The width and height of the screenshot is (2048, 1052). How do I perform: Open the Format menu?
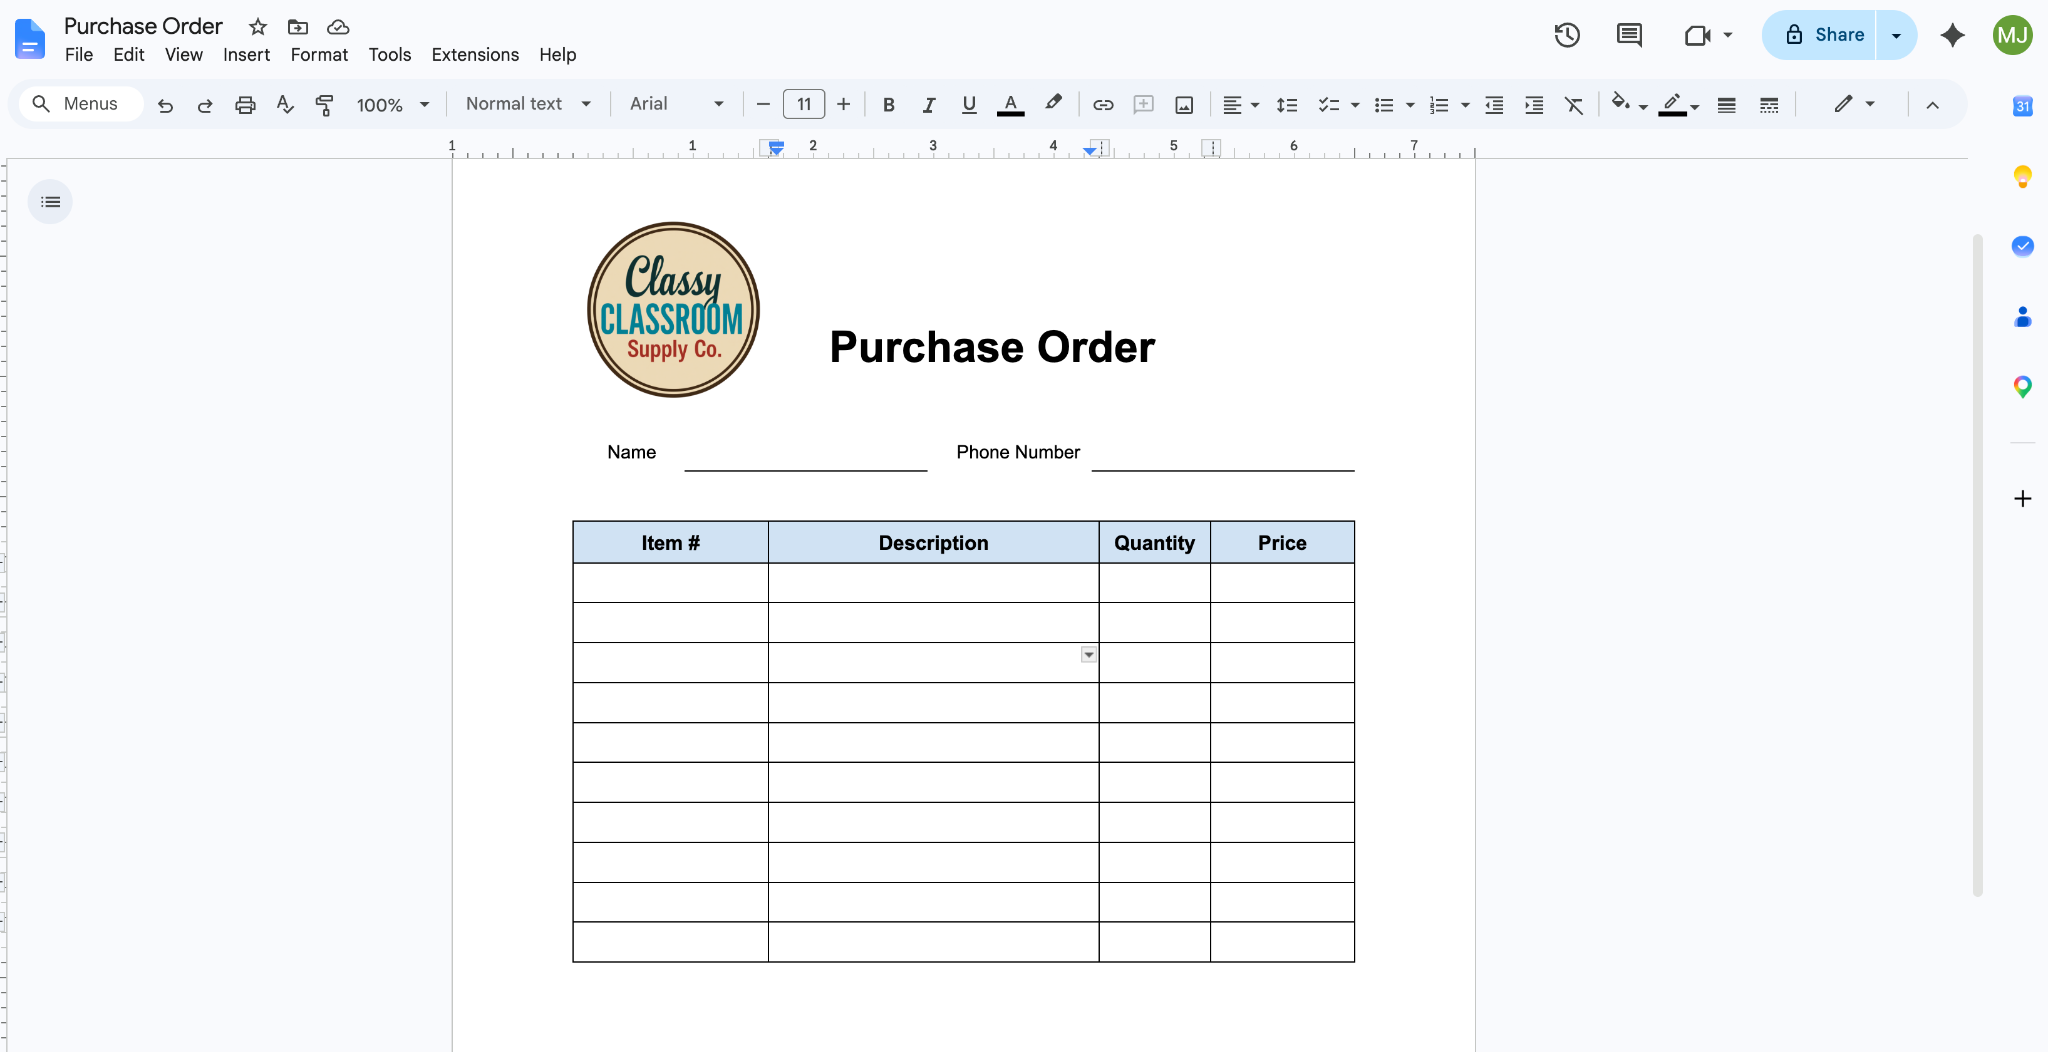point(319,55)
